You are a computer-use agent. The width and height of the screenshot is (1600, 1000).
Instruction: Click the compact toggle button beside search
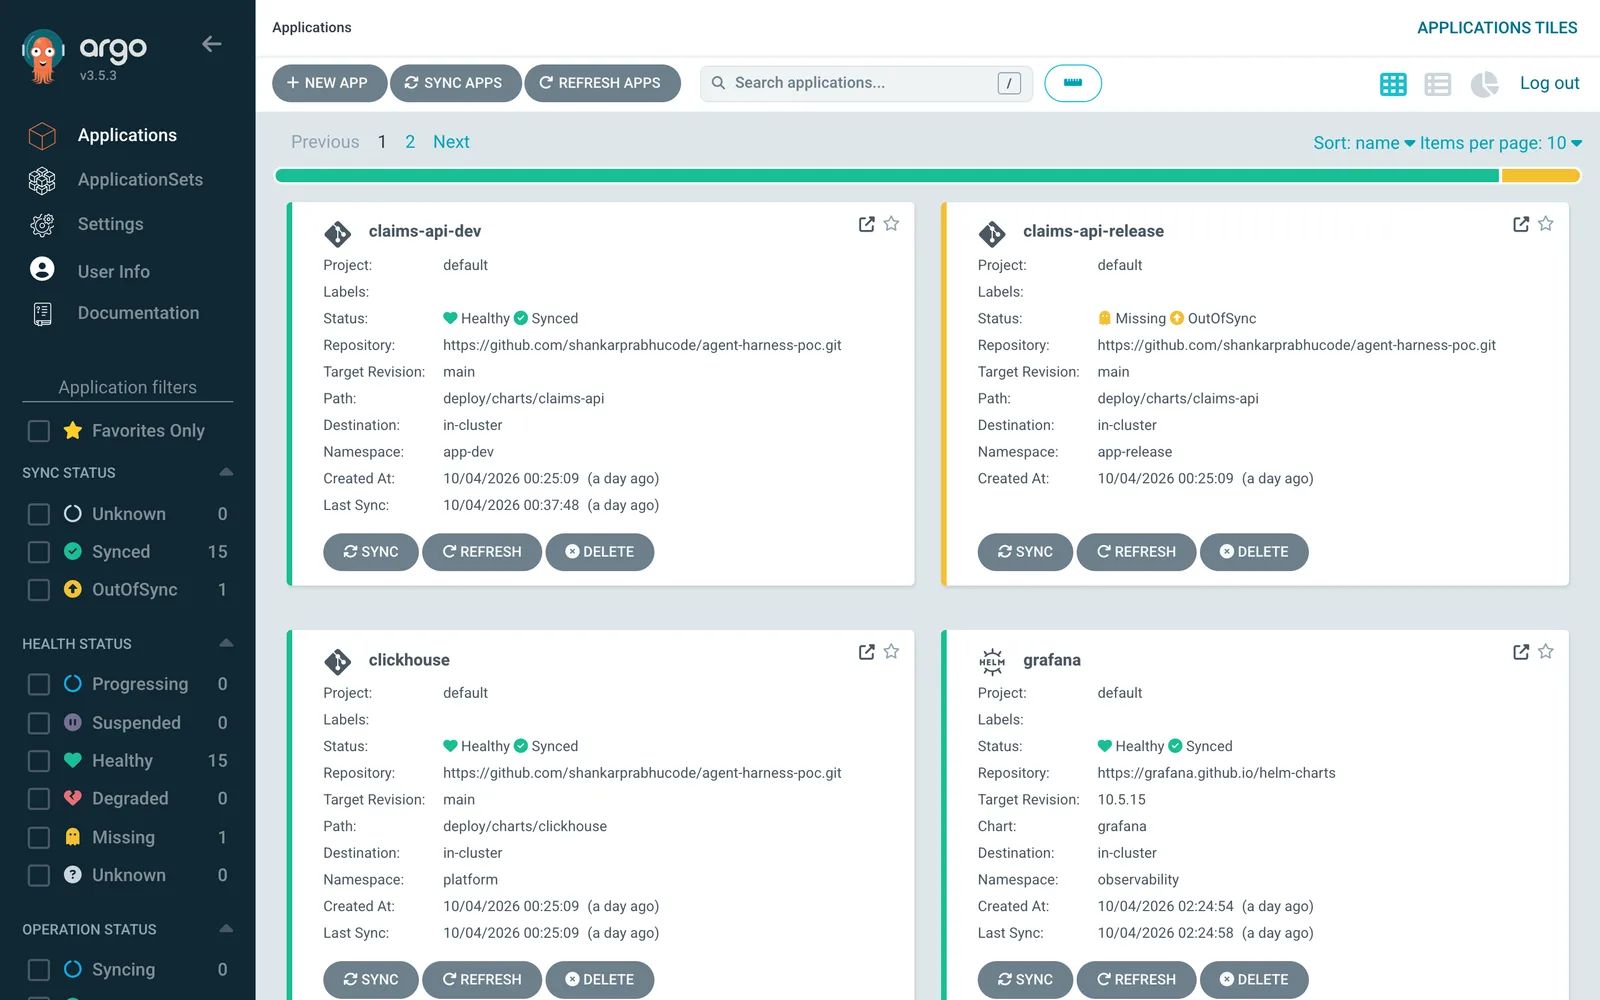[x=1073, y=83]
